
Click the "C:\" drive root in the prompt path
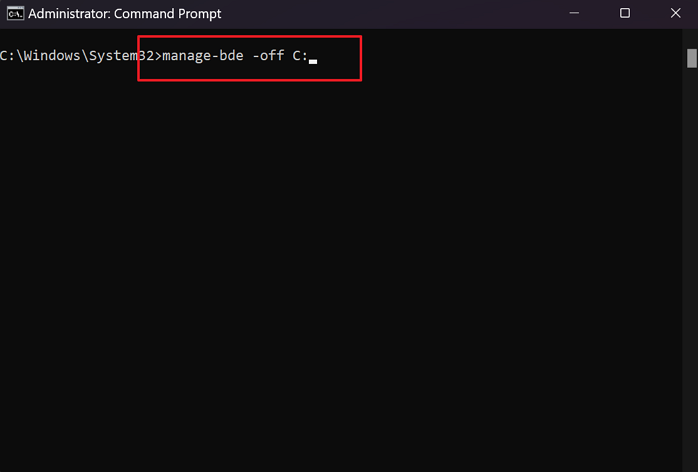(x=9, y=56)
